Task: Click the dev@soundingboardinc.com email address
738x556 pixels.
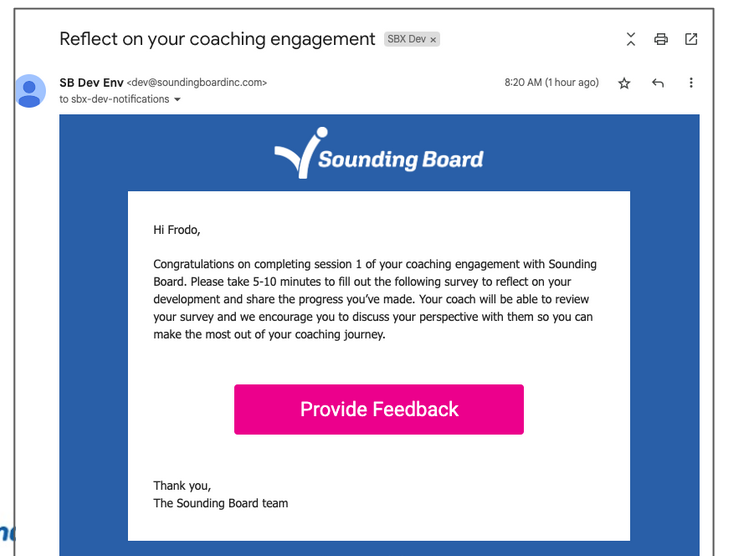Action: 197,83
